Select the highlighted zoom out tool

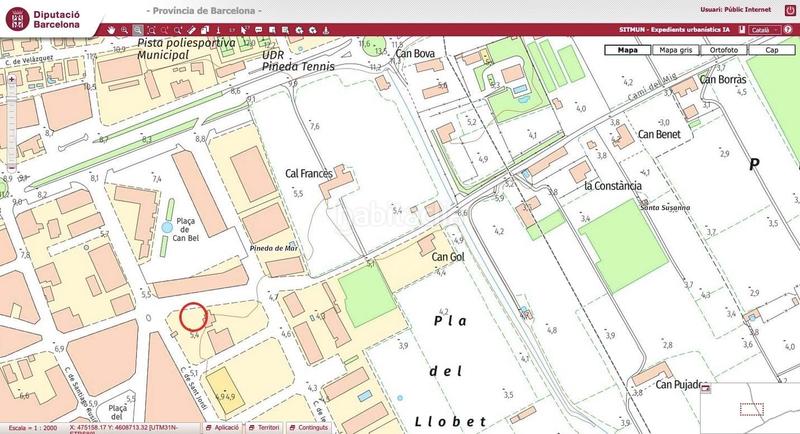[138, 29]
